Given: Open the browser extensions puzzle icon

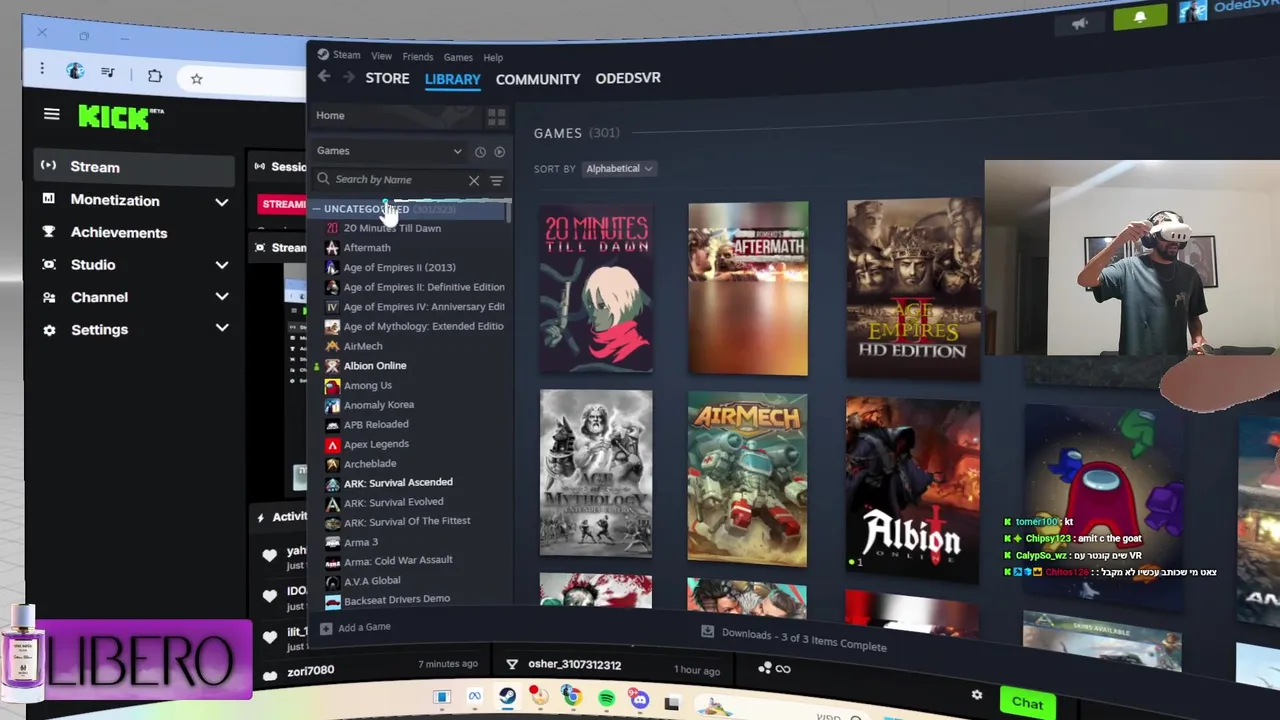Looking at the screenshot, I should [x=154, y=76].
